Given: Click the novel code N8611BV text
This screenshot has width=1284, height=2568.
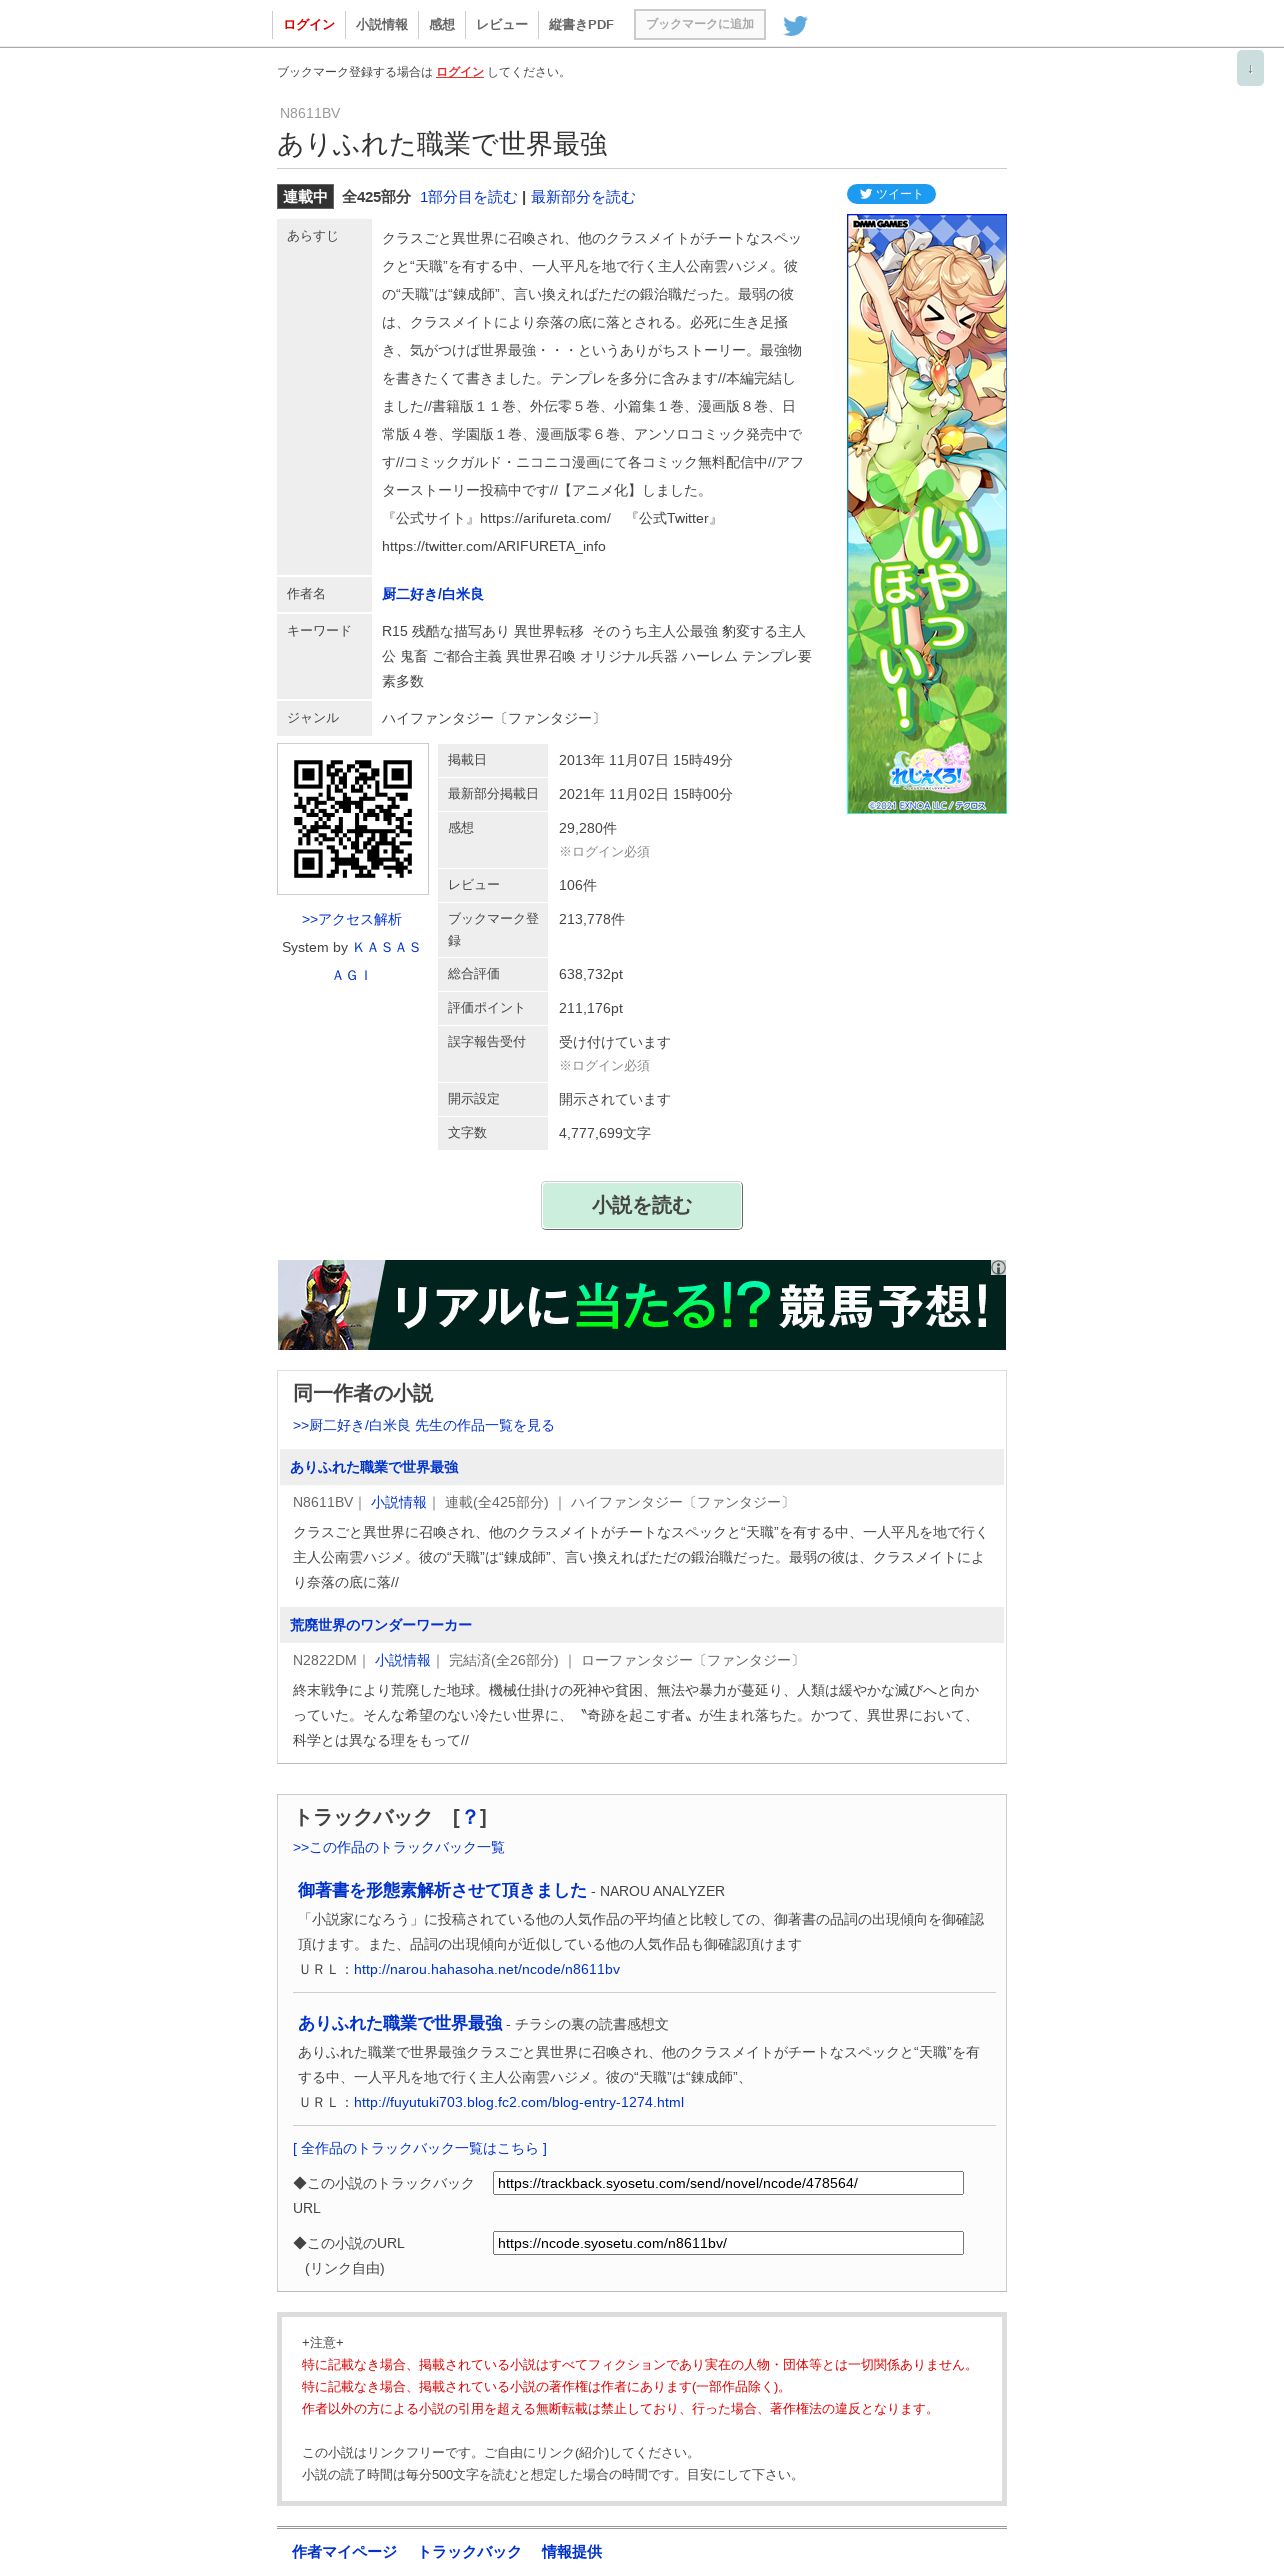Looking at the screenshot, I should [310, 113].
